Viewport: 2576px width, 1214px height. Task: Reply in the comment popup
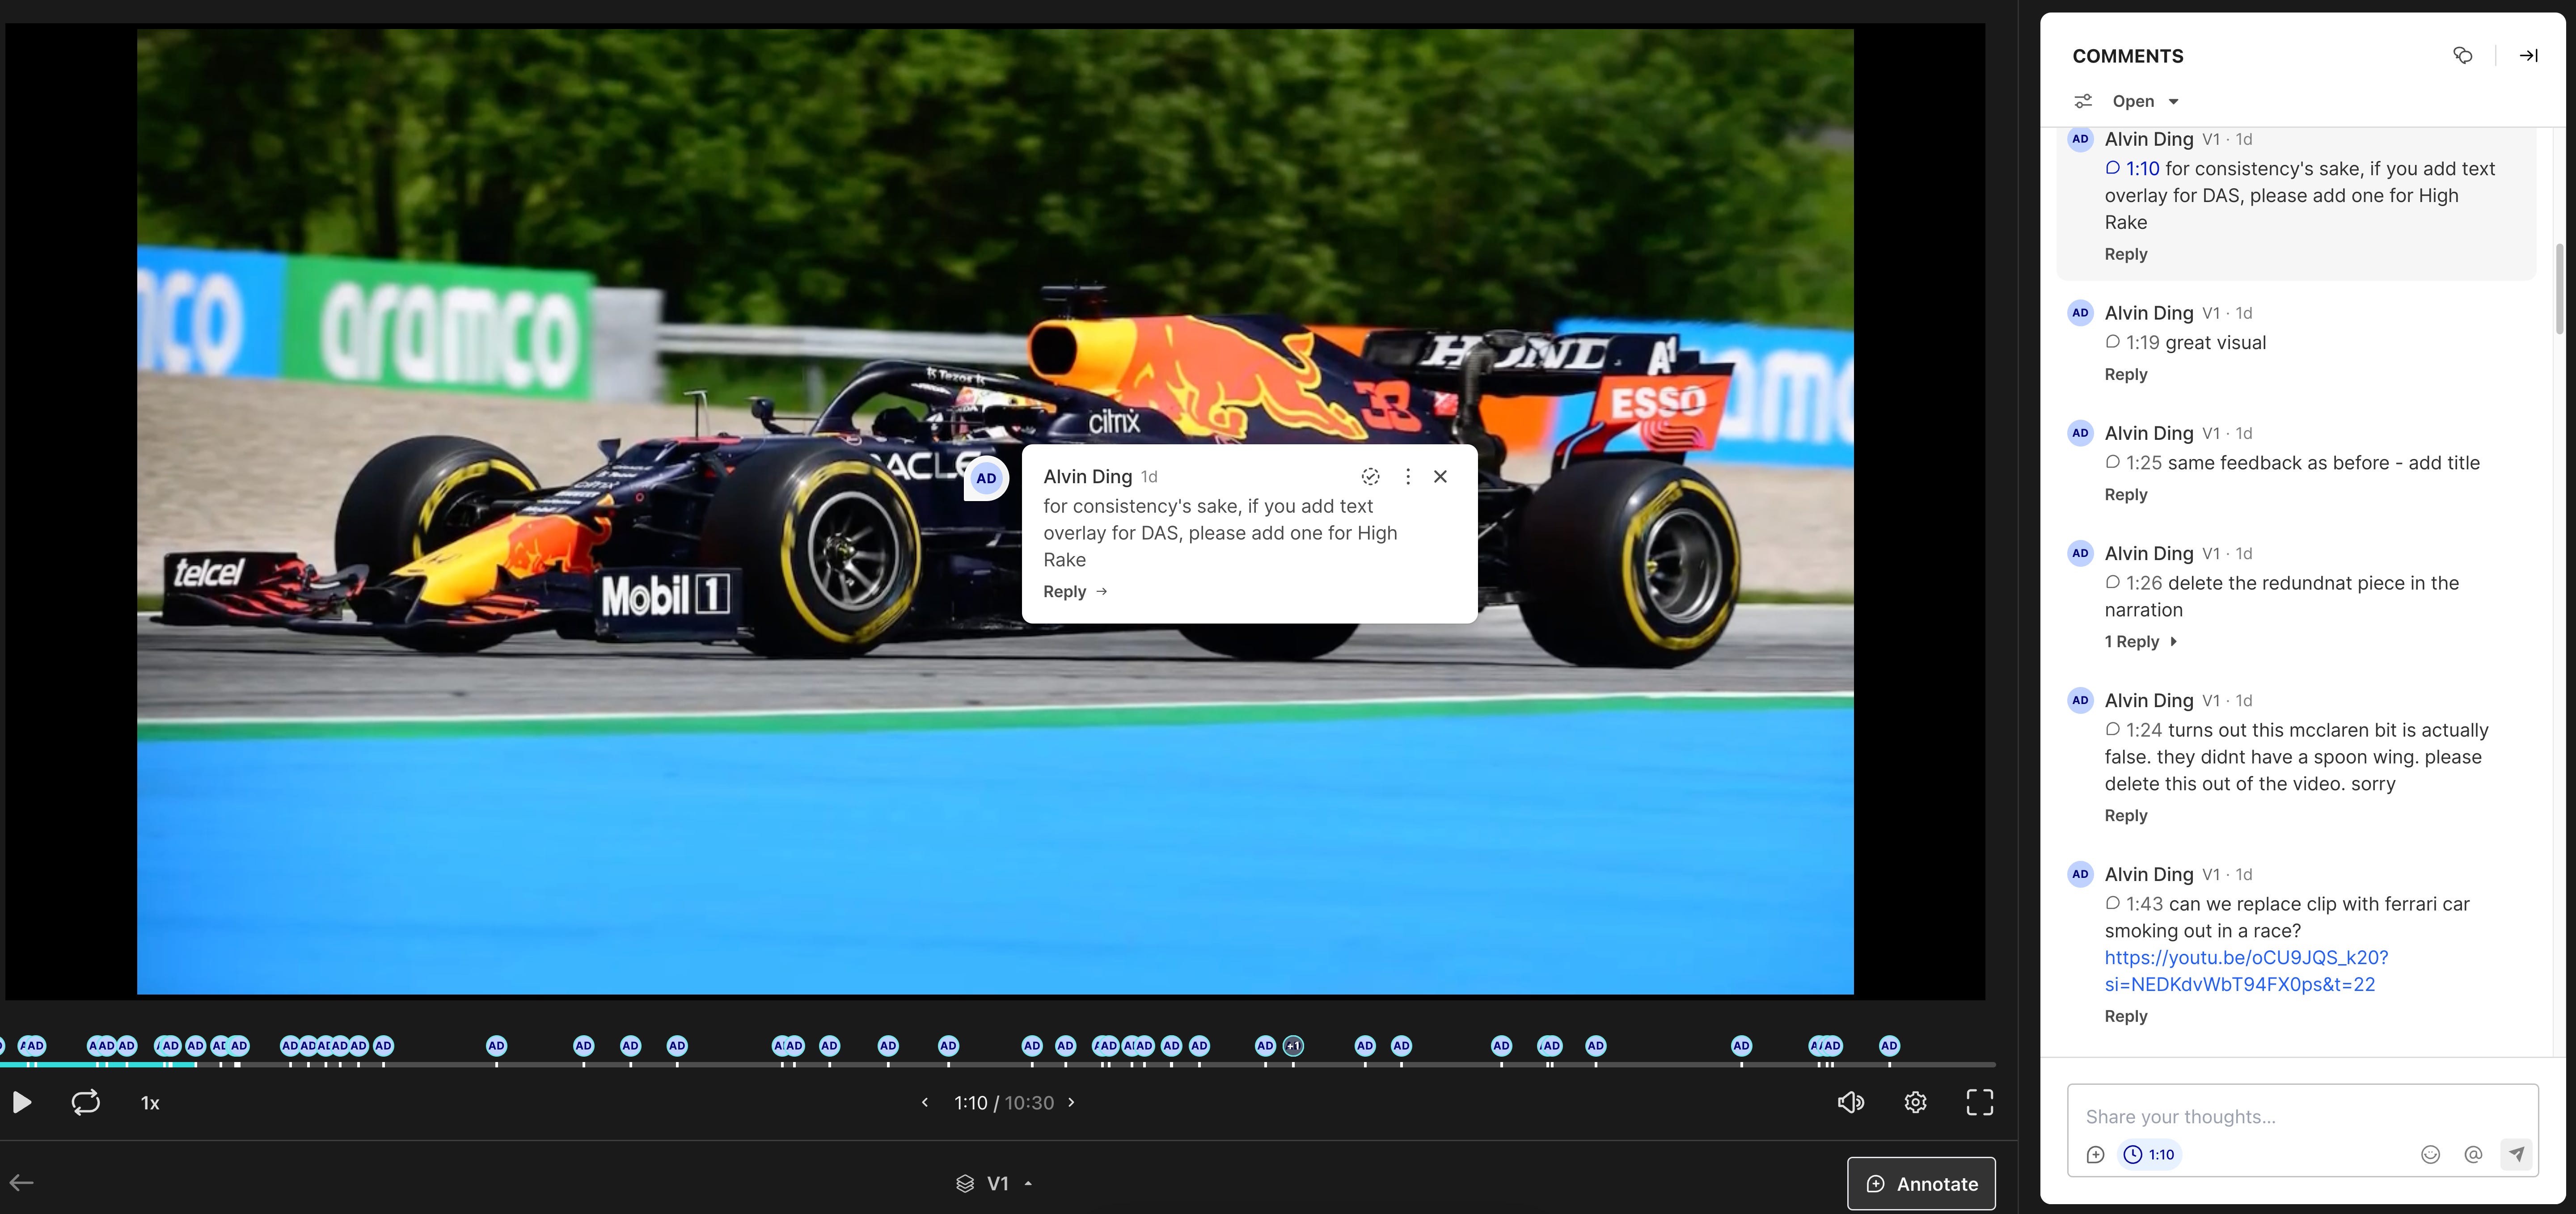tap(1075, 591)
